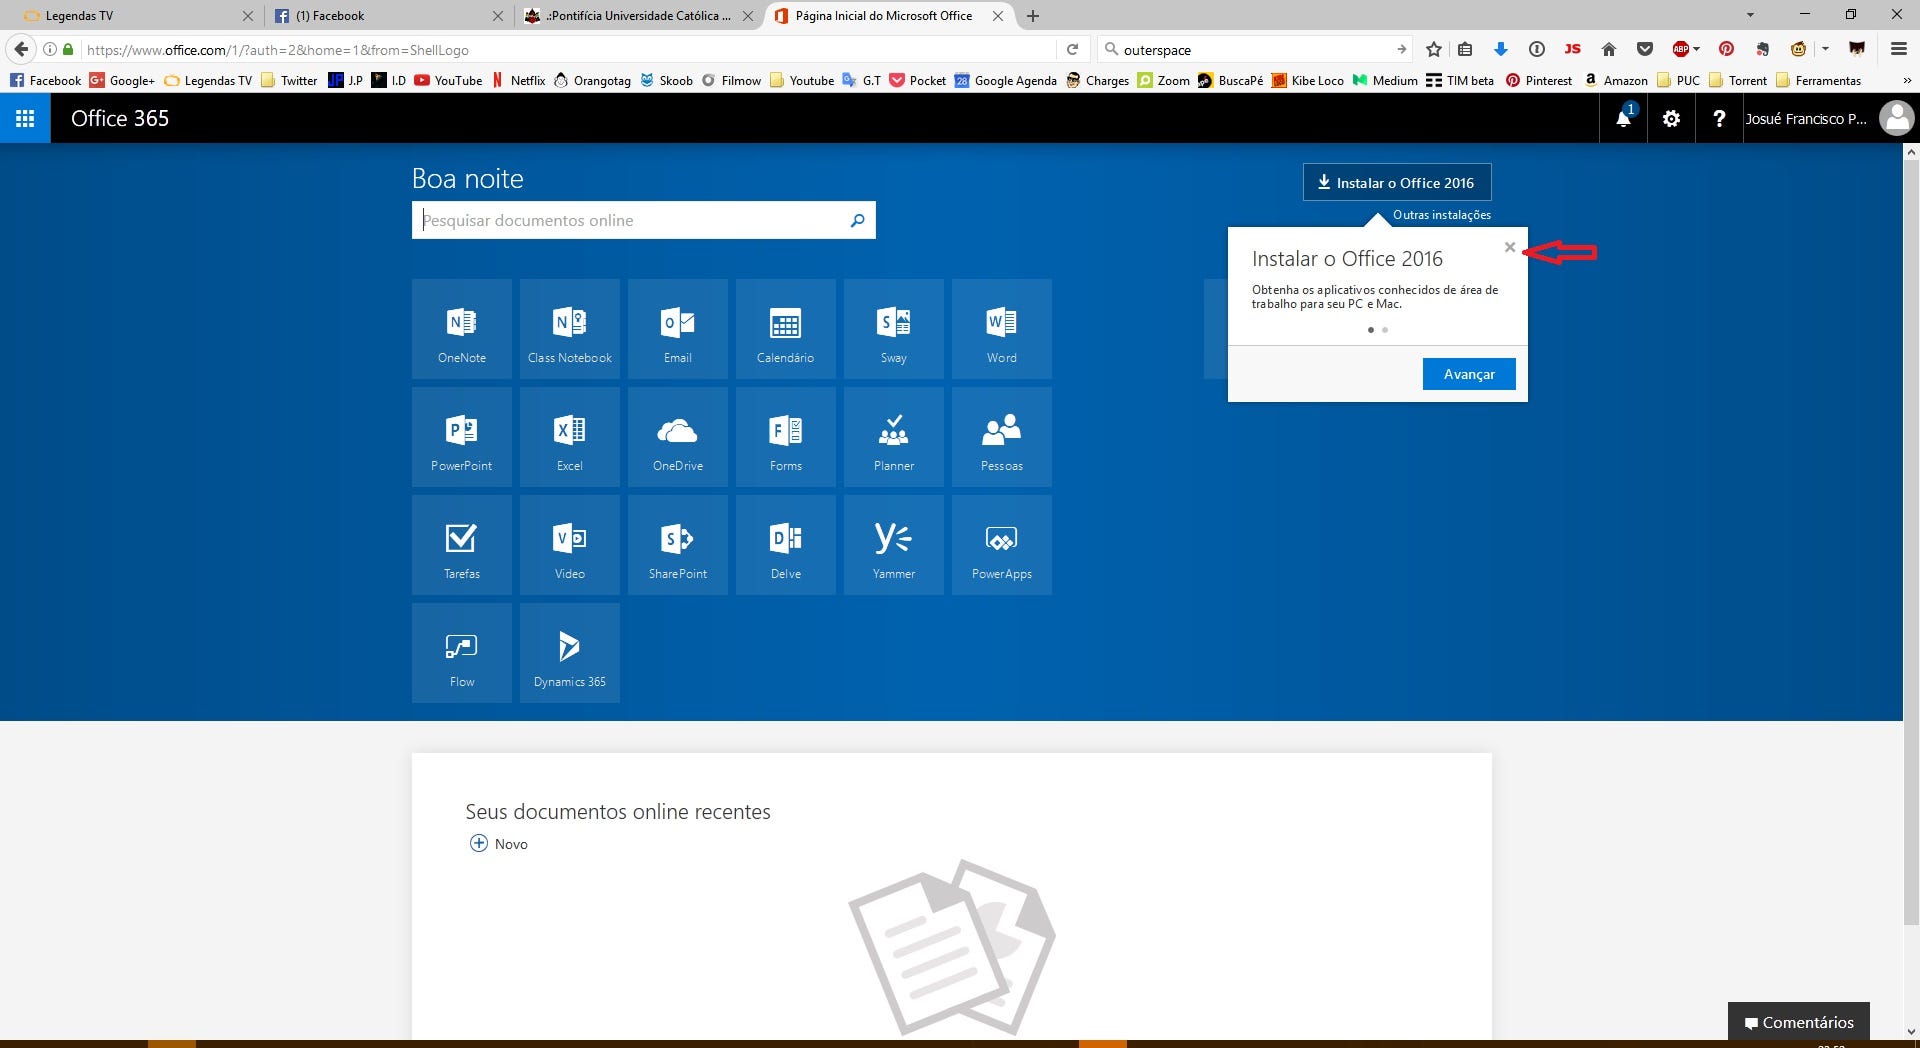Screen dimensions: 1920x1048
Task: Open the Flow tile
Action: click(x=462, y=653)
